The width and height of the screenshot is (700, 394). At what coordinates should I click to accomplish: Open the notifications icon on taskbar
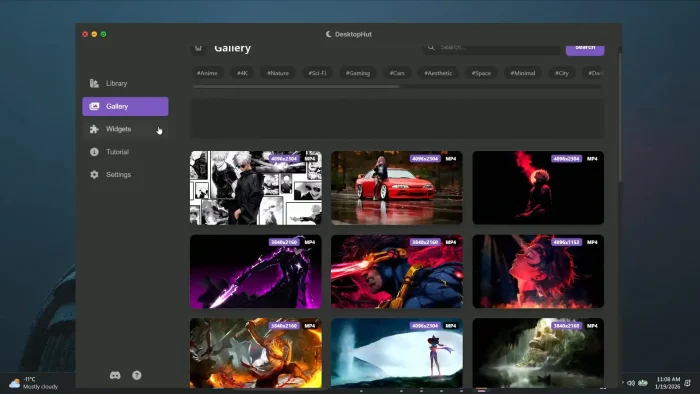coord(688,383)
